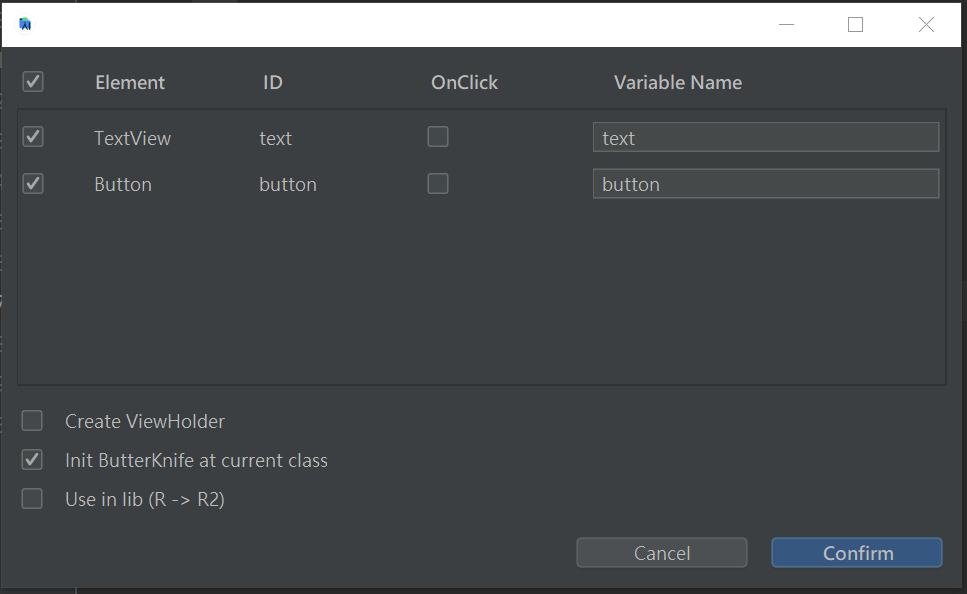Select the TextView element label
Viewport: 967px width, 594px height.
(x=132, y=138)
